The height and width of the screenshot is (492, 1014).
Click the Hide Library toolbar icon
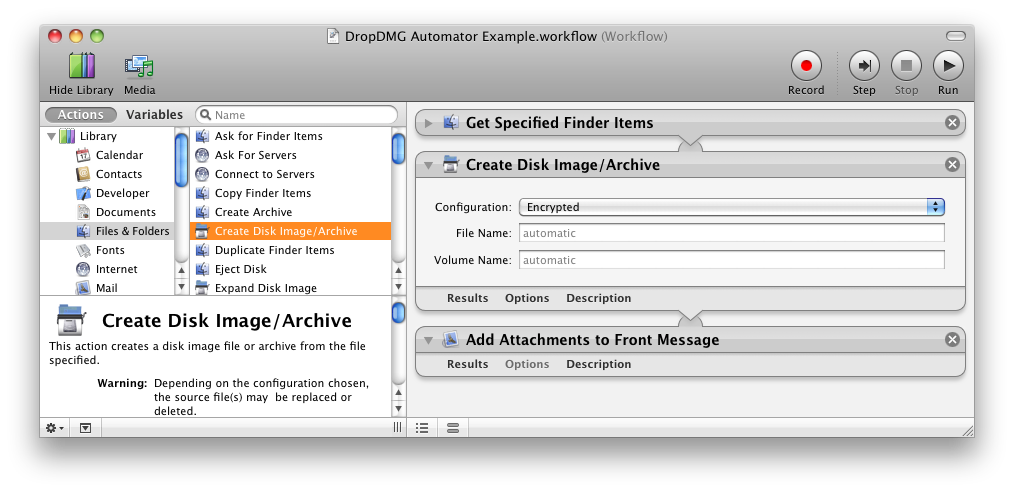tap(81, 66)
